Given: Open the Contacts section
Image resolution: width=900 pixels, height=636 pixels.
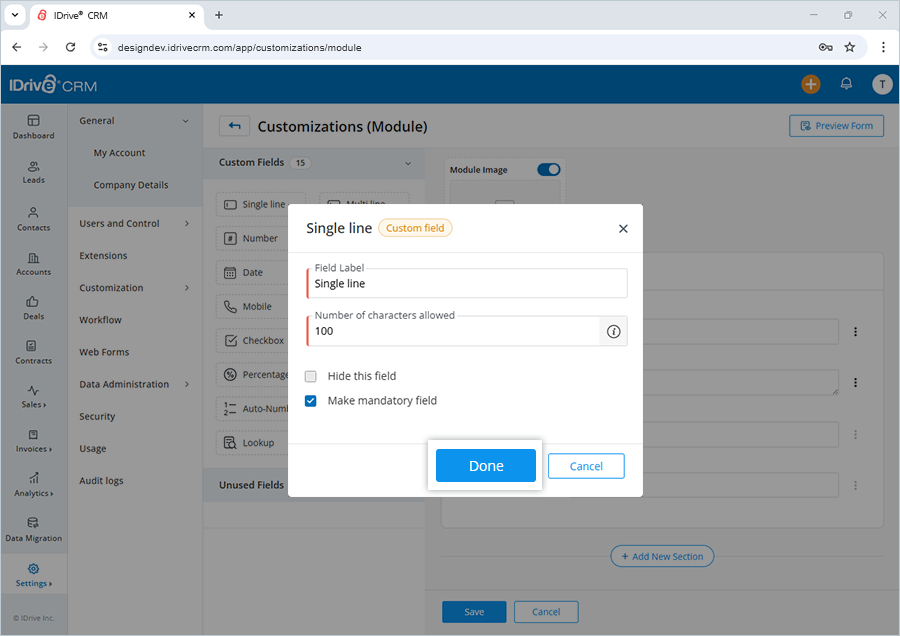Looking at the screenshot, I should [33, 220].
